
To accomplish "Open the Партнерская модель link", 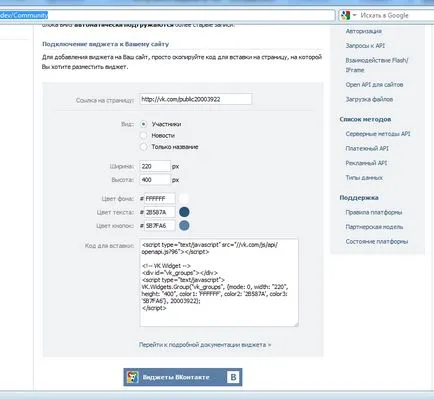I will [374, 227].
